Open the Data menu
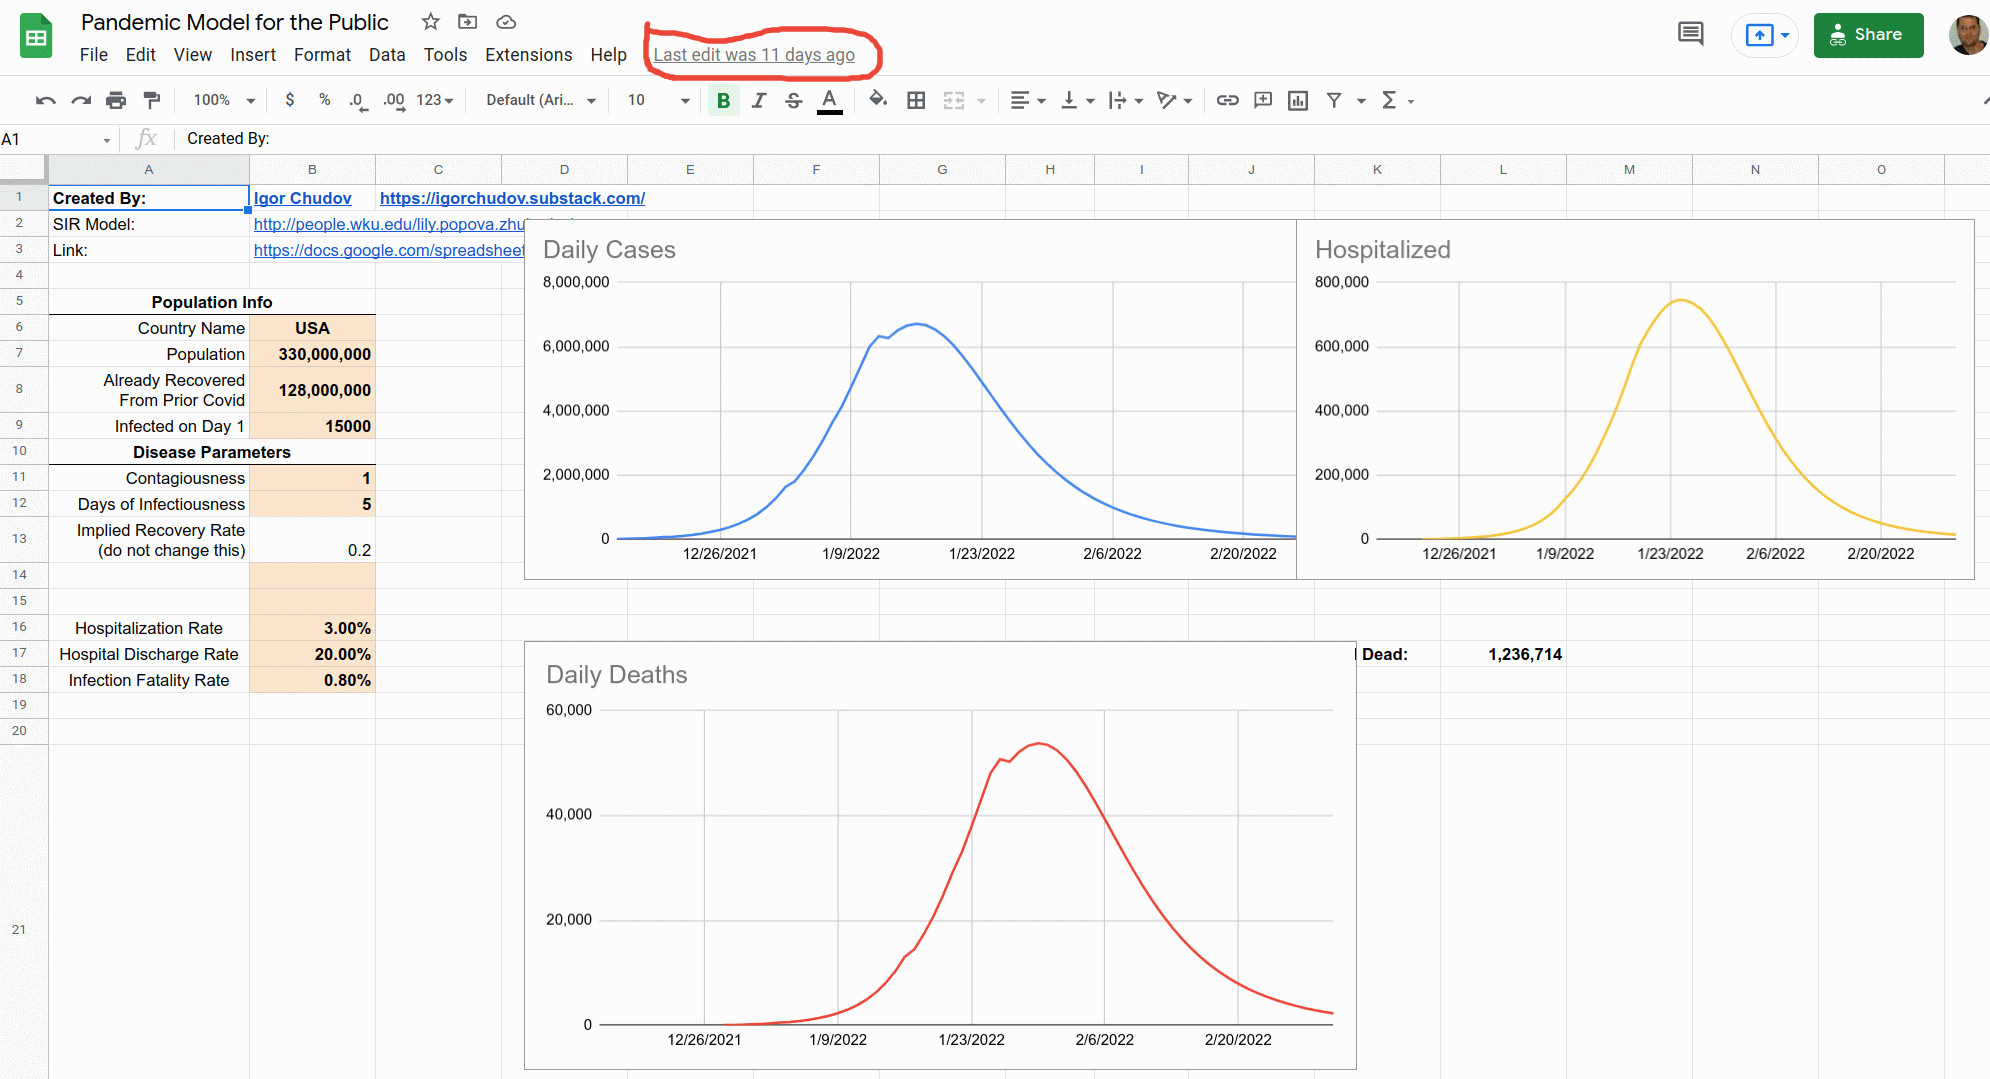This screenshot has height=1079, width=1990. 387,55
